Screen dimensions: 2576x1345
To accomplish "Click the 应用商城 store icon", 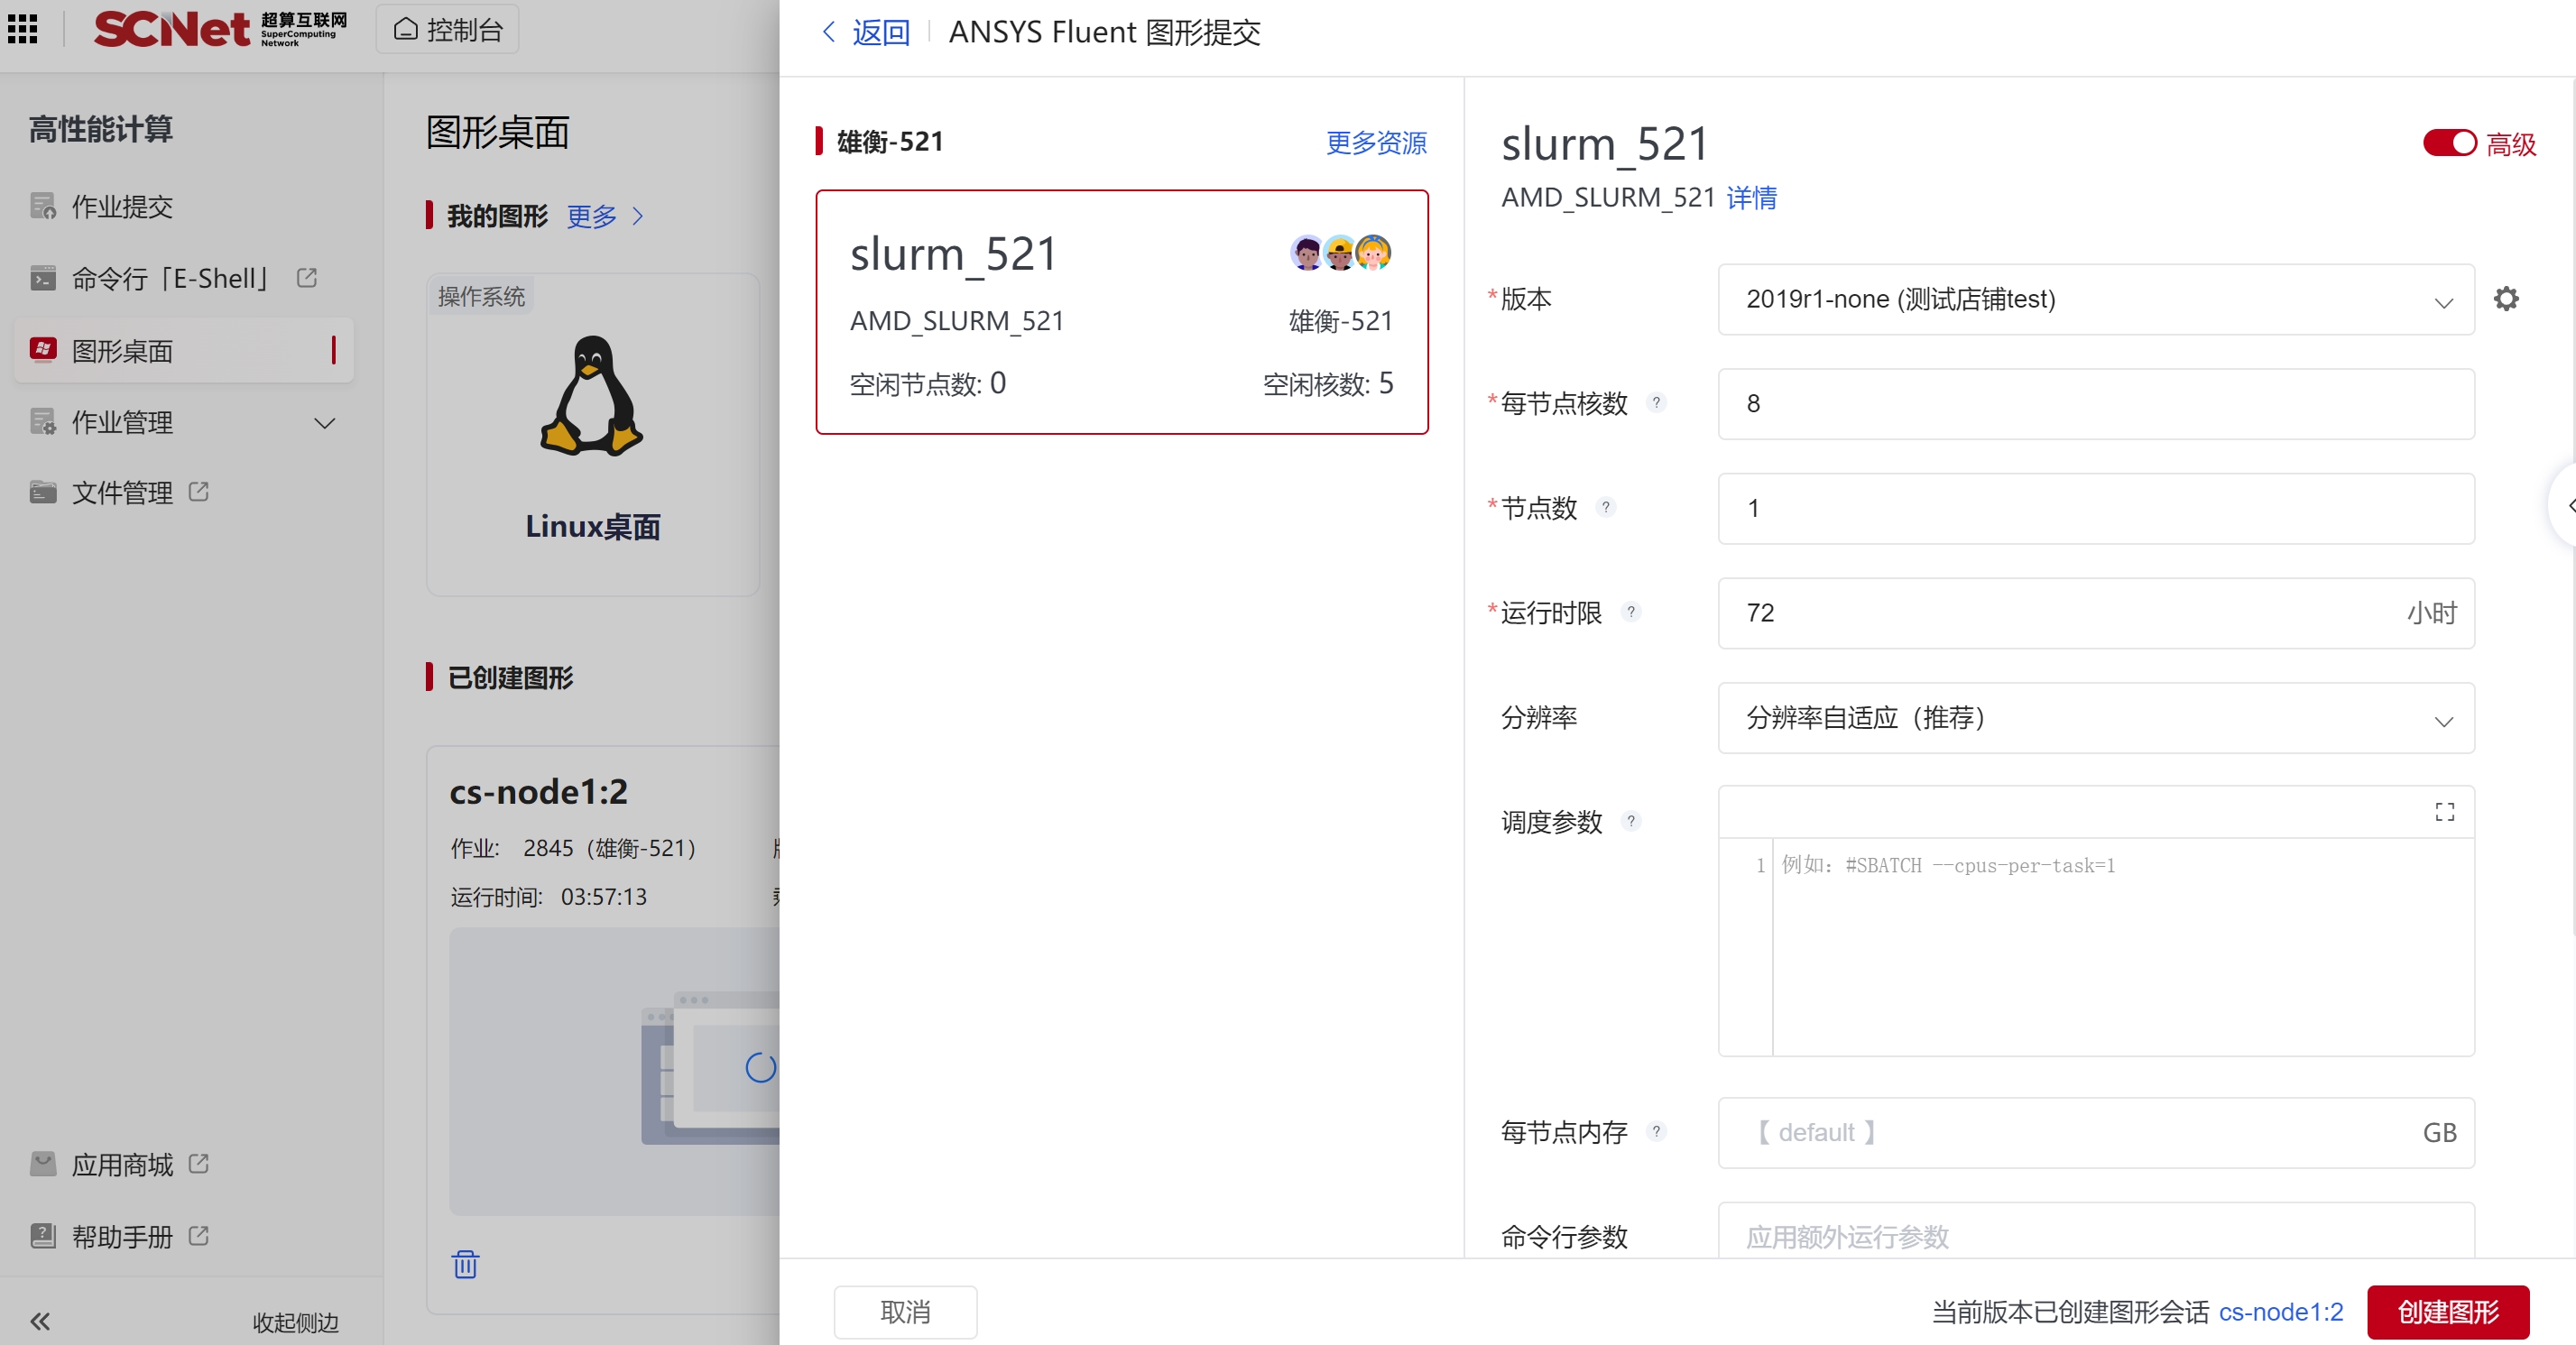I will (43, 1164).
